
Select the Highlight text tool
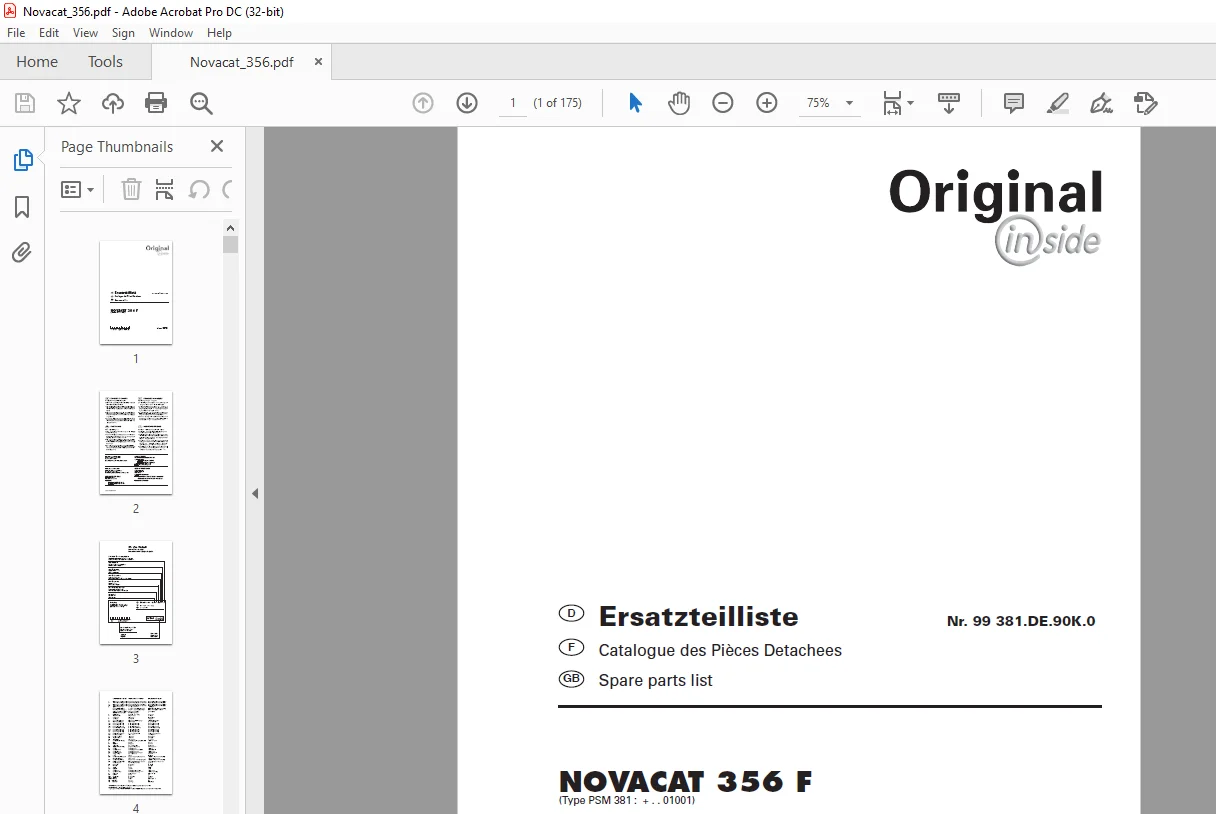(x=1058, y=103)
